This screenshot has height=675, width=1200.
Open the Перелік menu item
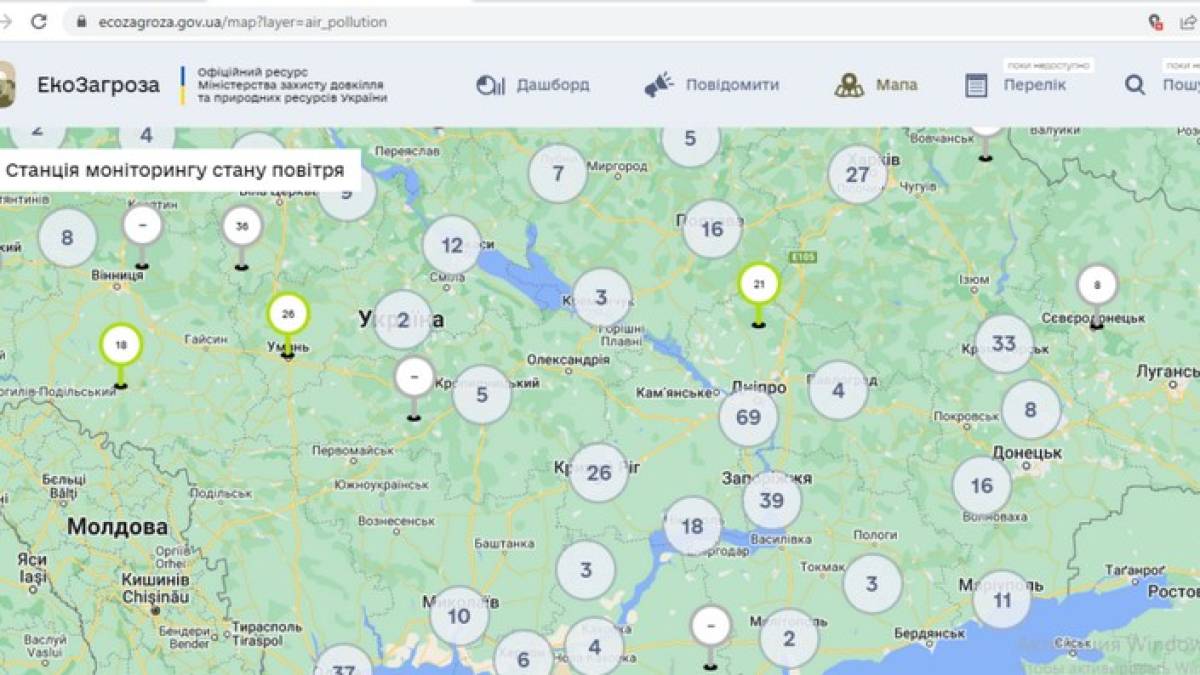(x=1035, y=85)
